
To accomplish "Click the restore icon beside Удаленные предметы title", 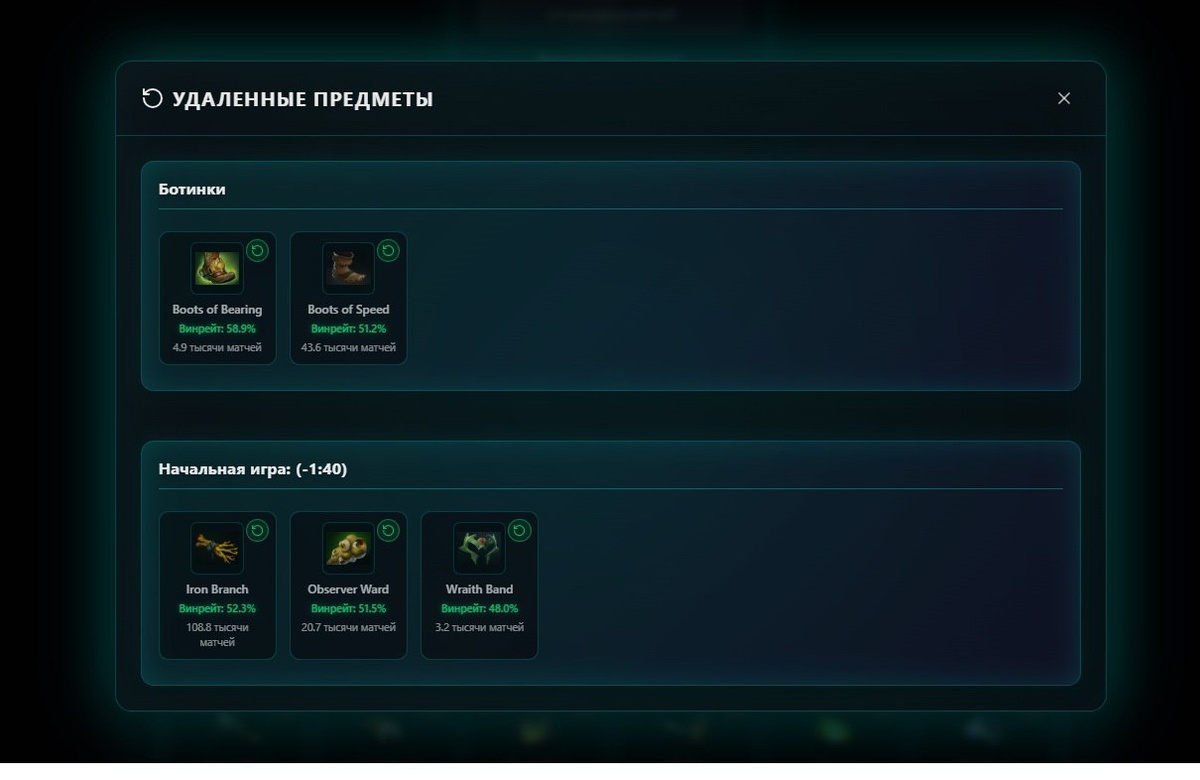I will [x=152, y=98].
